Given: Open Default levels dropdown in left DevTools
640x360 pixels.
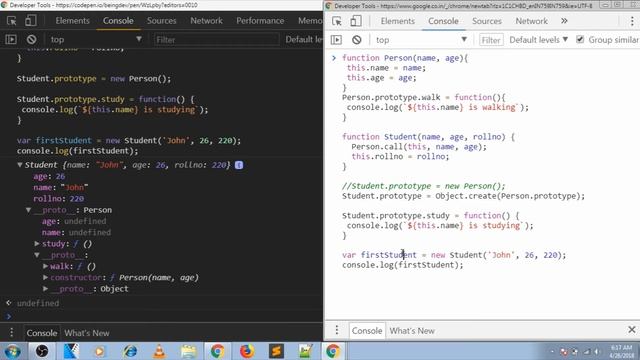Looking at the screenshot, I should tap(304, 40).
